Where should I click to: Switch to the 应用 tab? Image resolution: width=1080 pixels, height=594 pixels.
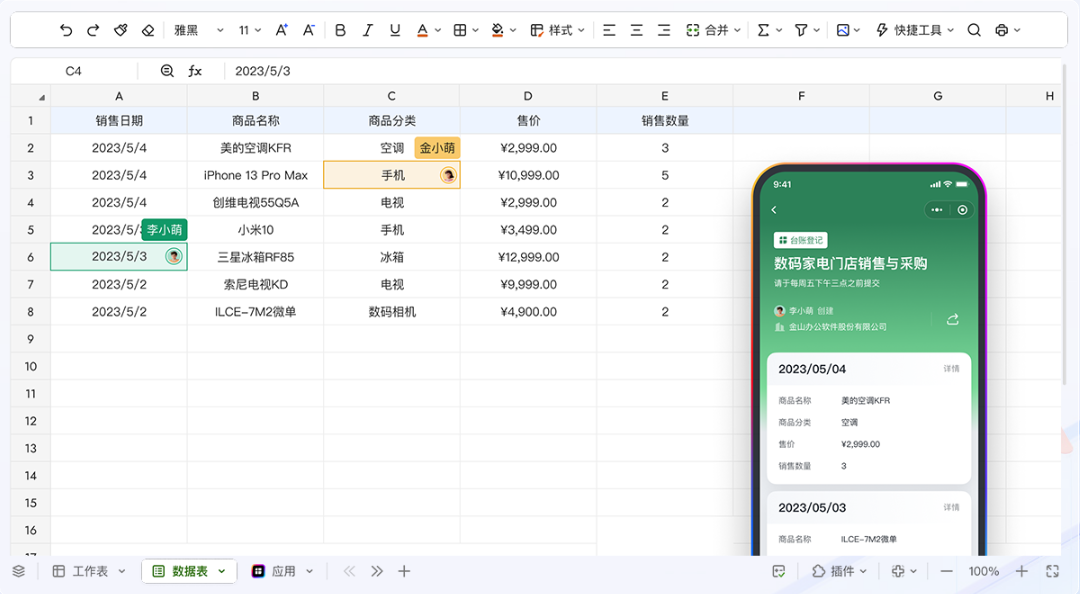[x=283, y=571]
